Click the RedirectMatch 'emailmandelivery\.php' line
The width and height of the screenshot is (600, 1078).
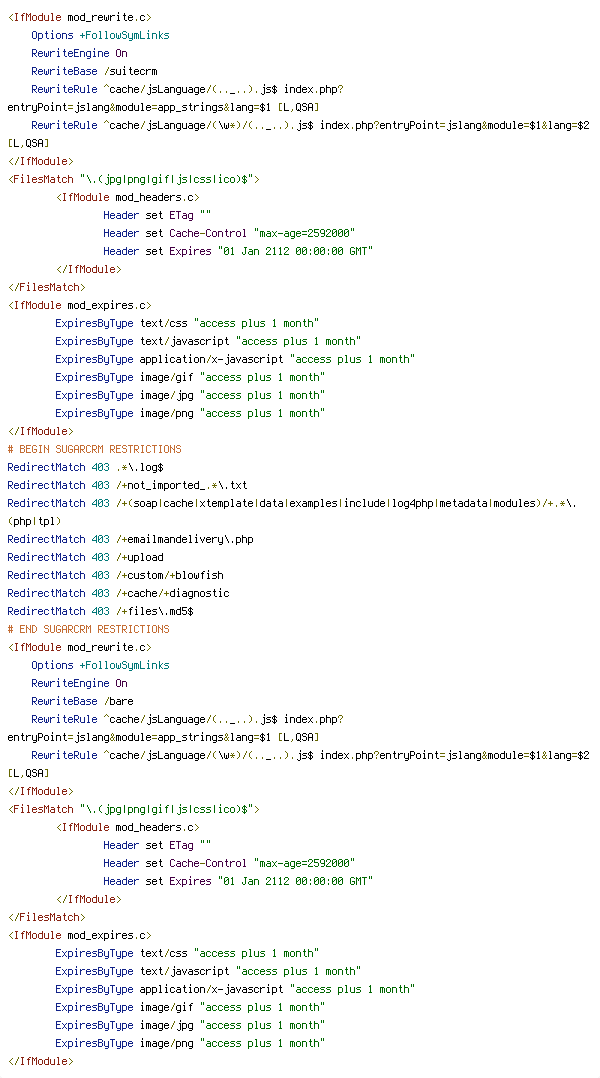click(131, 539)
